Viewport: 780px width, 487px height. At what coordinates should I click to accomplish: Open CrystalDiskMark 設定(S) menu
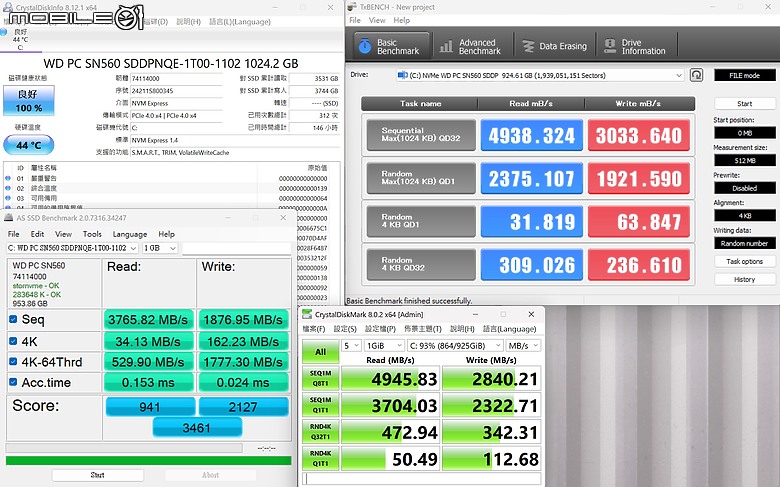(345, 329)
